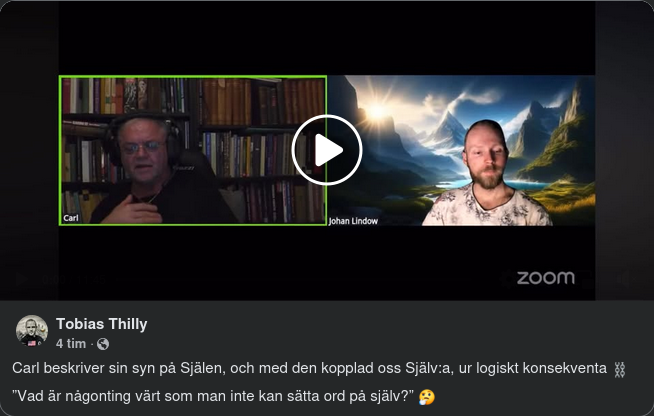The height and width of the screenshot is (416, 654).
Task: Open Tobias Thilly's profile picture
Action: coord(32,331)
